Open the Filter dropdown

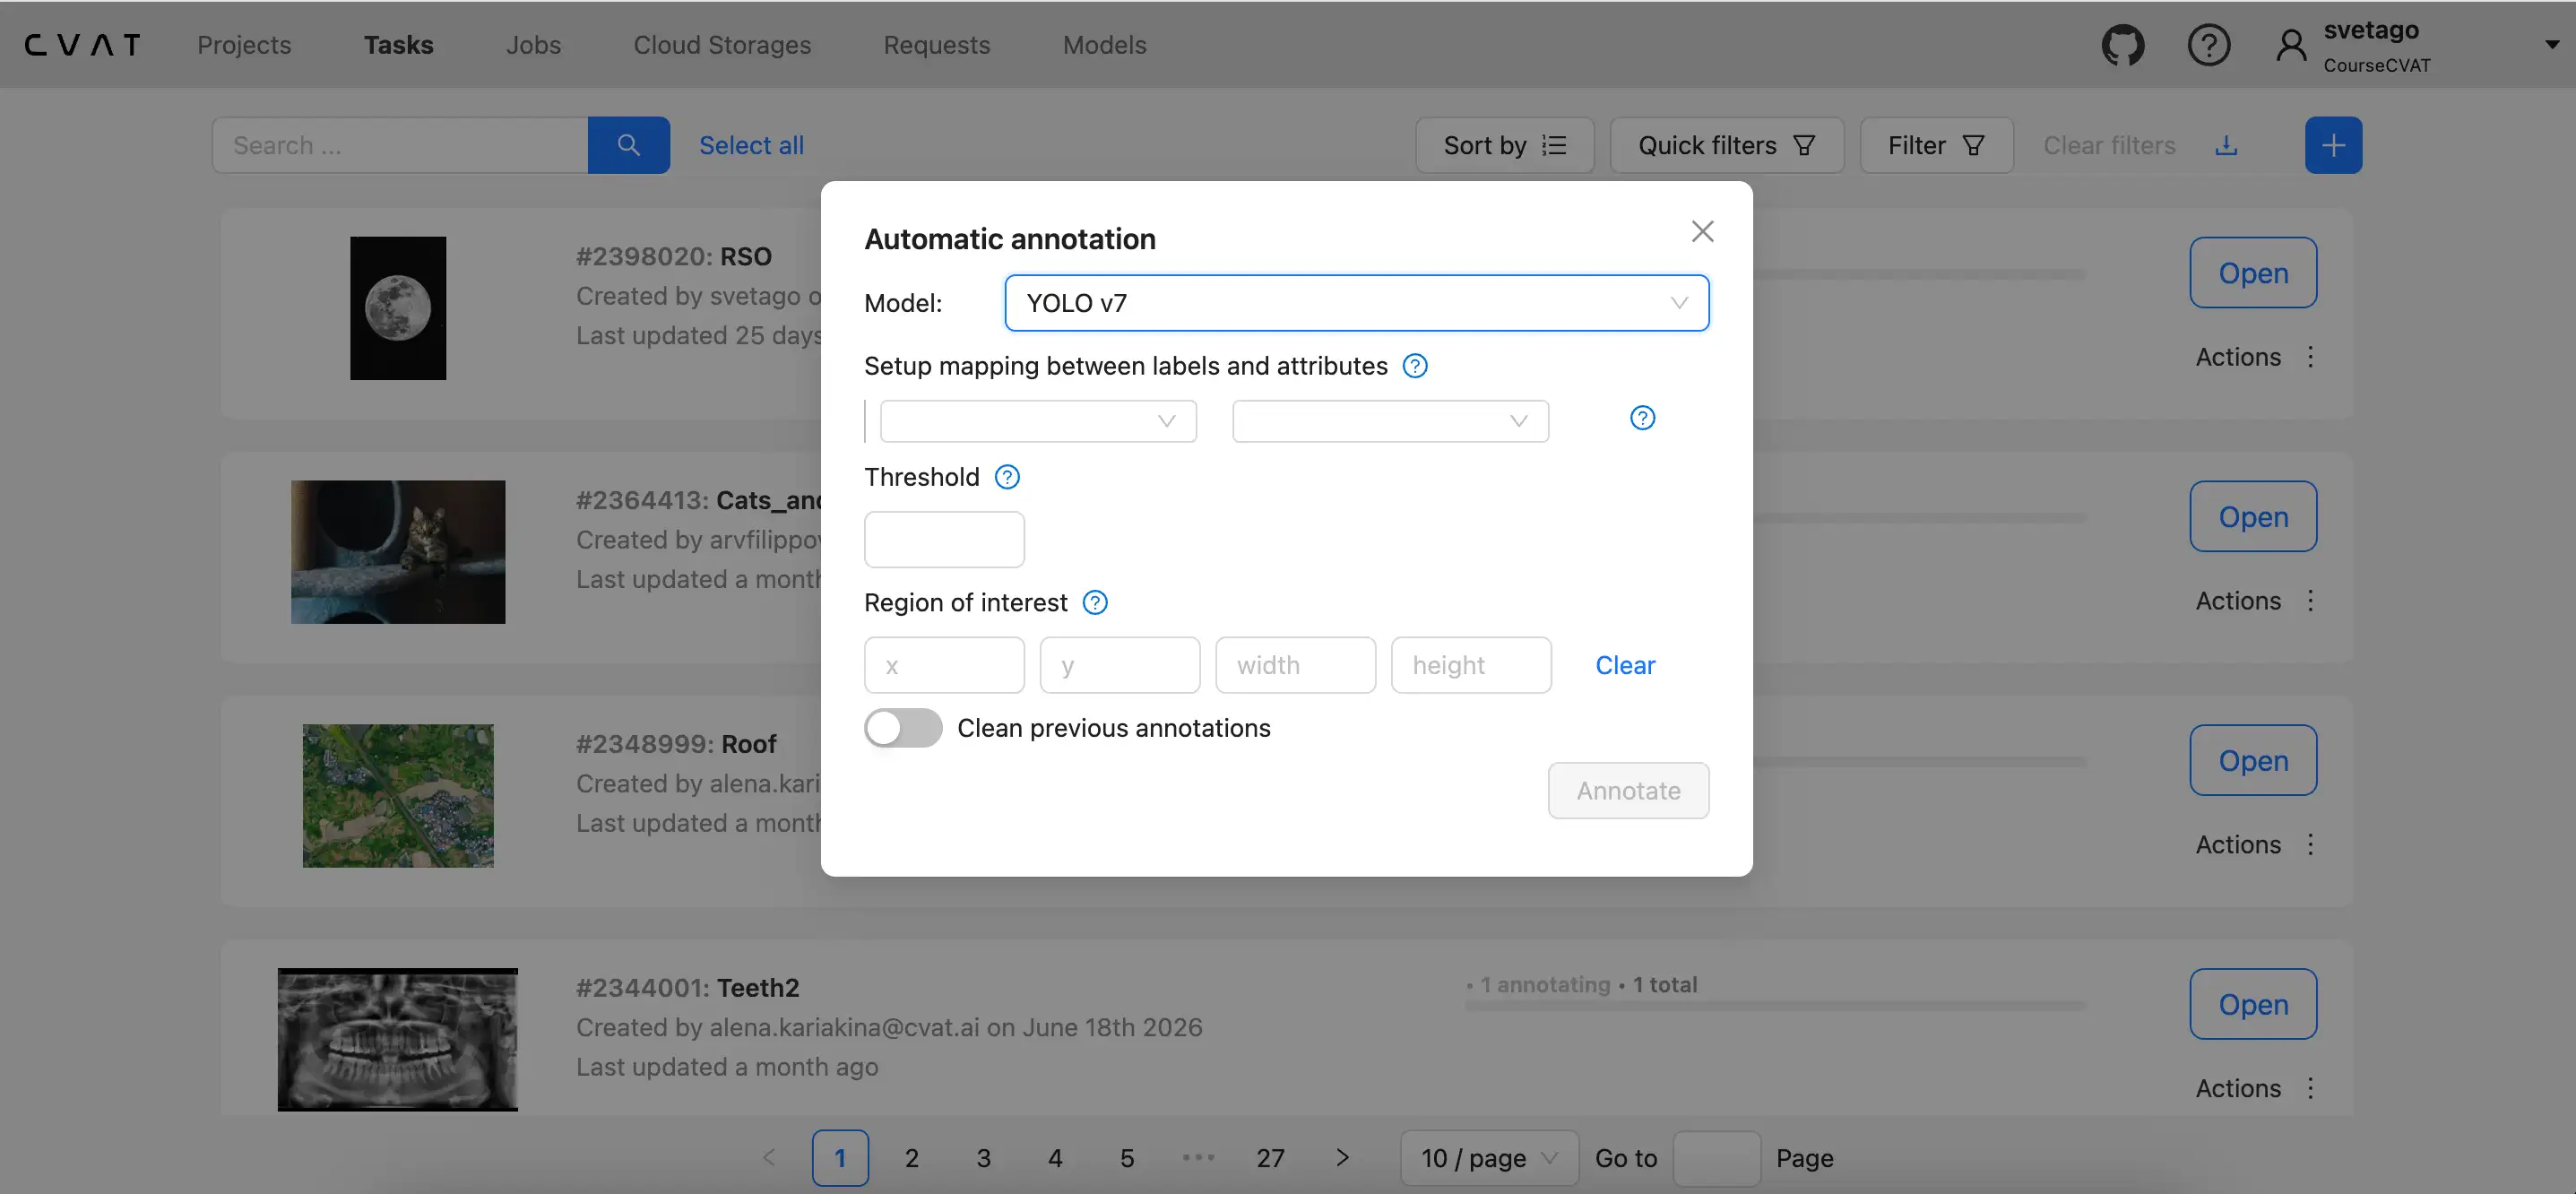pyautogui.click(x=1937, y=145)
